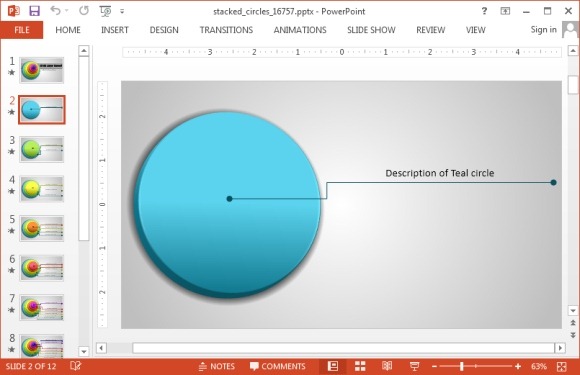Viewport: 580px width, 375px height.
Task: Go to next slide double-arrow button
Action: 573,335
